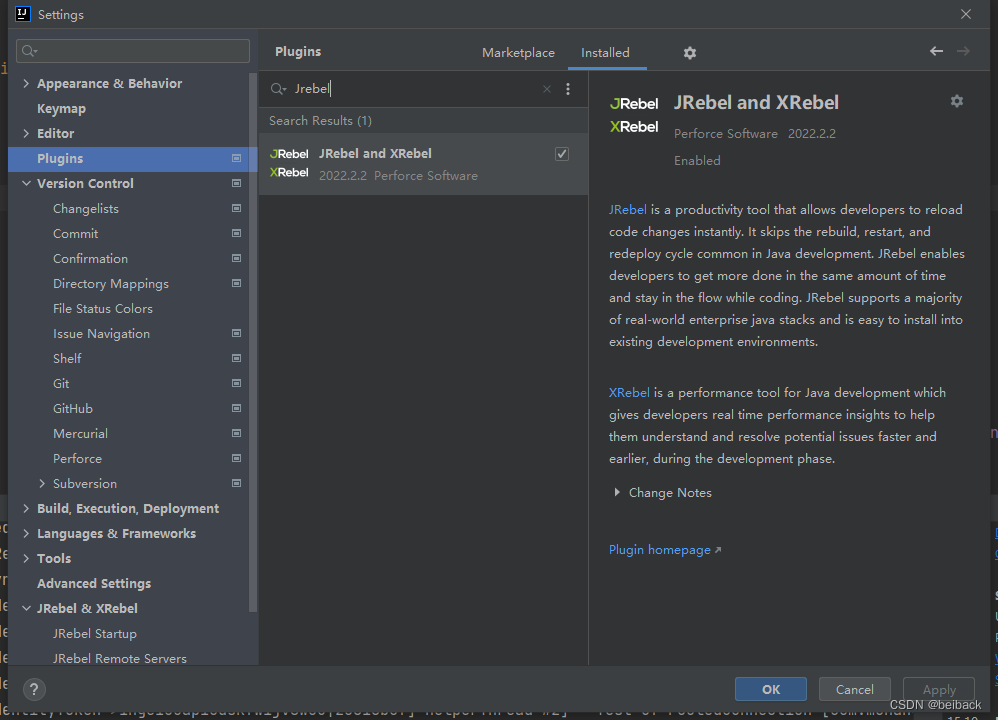Click the project-level icon beside Confirmation
Screen dimensions: 998x720
pyautogui.click(x=236, y=258)
